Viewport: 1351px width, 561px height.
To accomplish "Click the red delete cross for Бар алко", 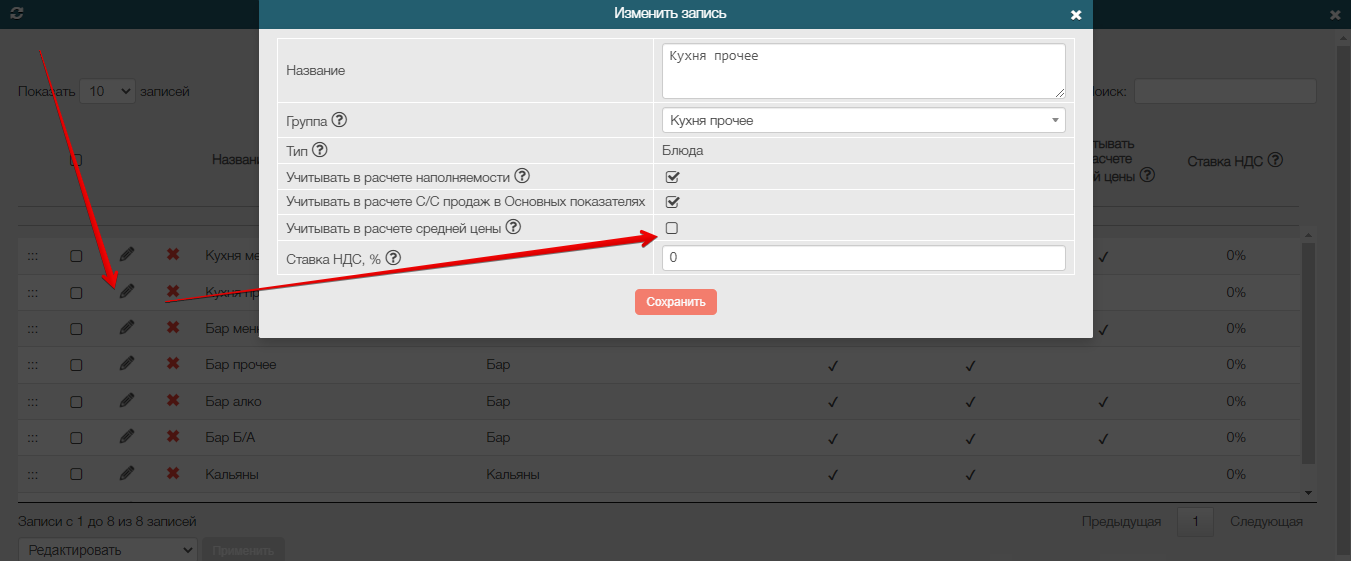I will pos(173,400).
